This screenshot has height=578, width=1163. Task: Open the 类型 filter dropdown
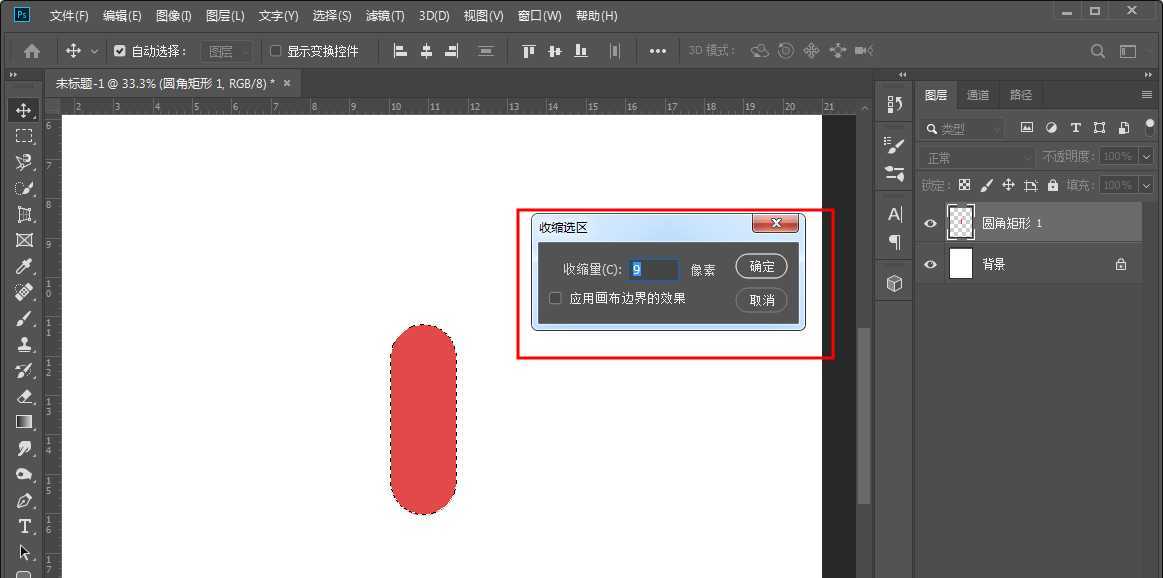[962, 128]
